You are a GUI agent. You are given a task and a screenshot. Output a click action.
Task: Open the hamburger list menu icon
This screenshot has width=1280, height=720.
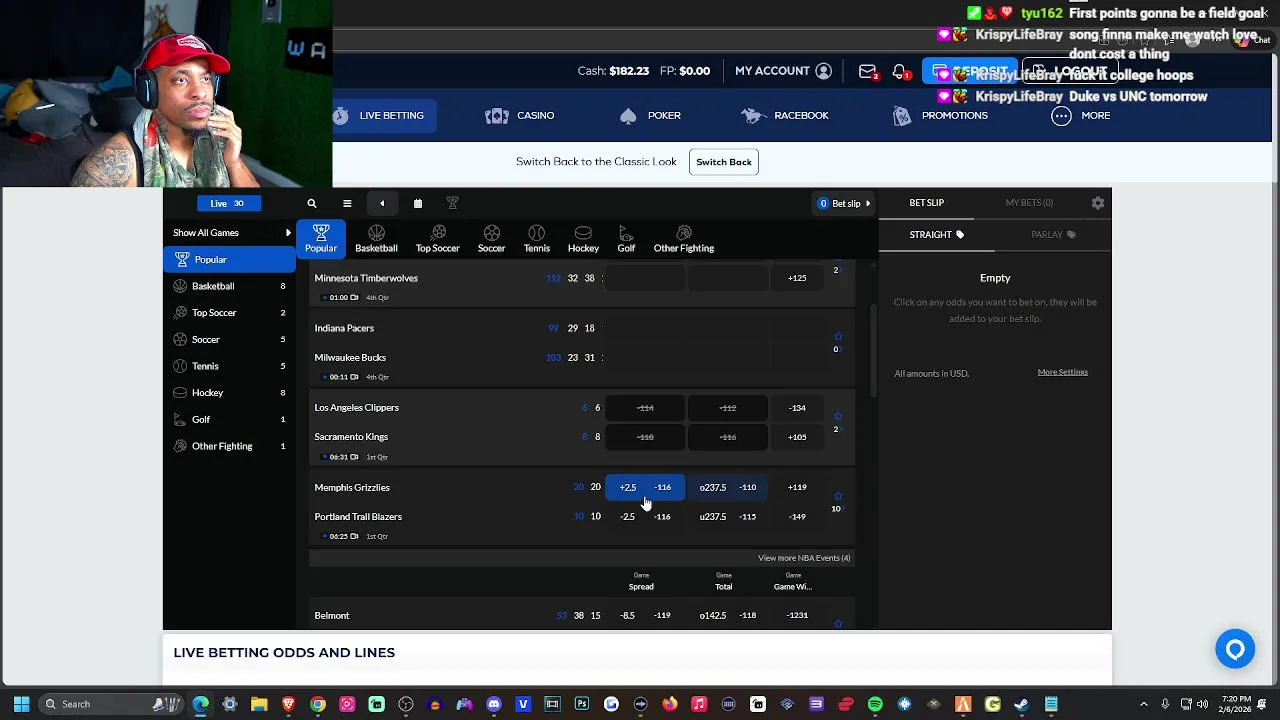pyautogui.click(x=347, y=204)
